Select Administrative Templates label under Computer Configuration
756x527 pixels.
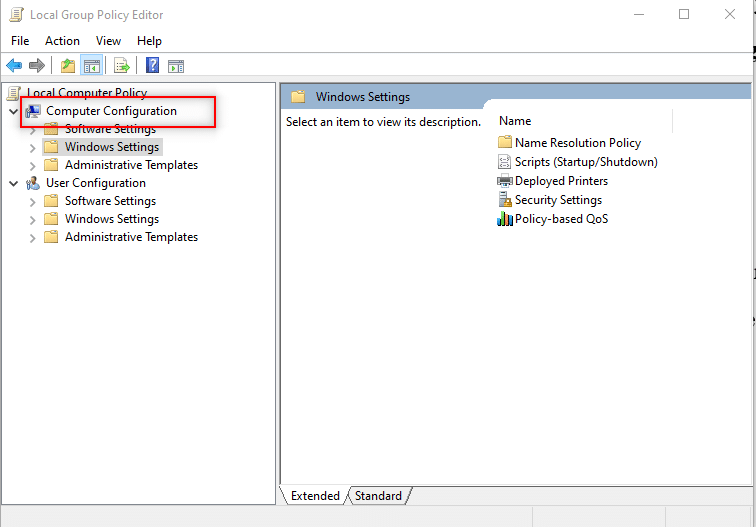[x=132, y=165]
